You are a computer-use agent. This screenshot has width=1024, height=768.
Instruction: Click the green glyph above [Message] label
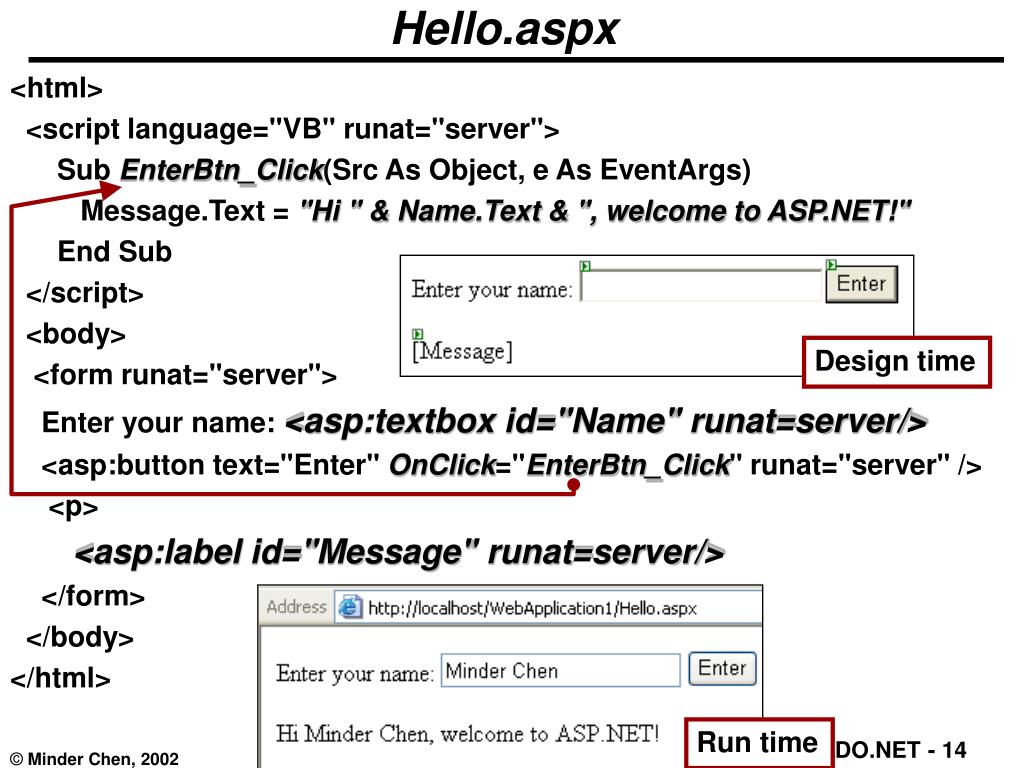tap(418, 334)
